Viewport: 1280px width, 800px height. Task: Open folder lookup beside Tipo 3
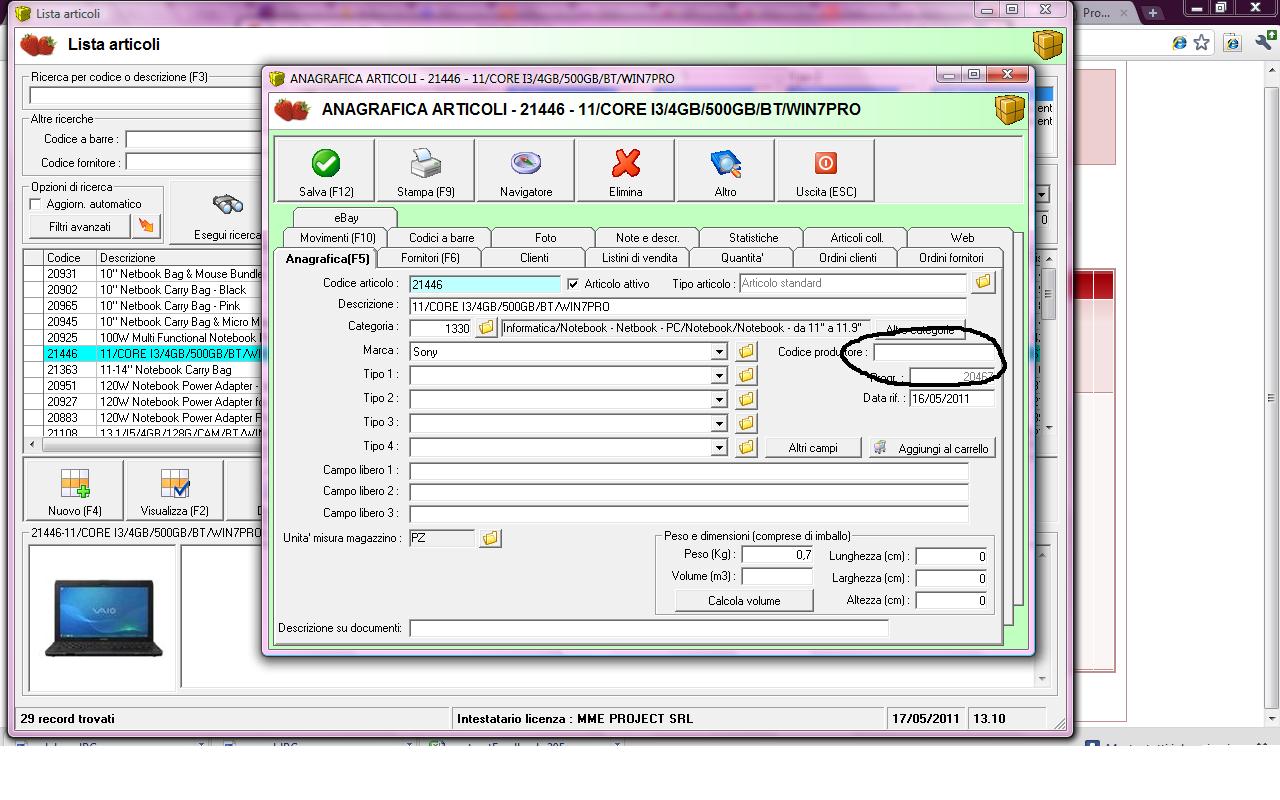(746, 423)
